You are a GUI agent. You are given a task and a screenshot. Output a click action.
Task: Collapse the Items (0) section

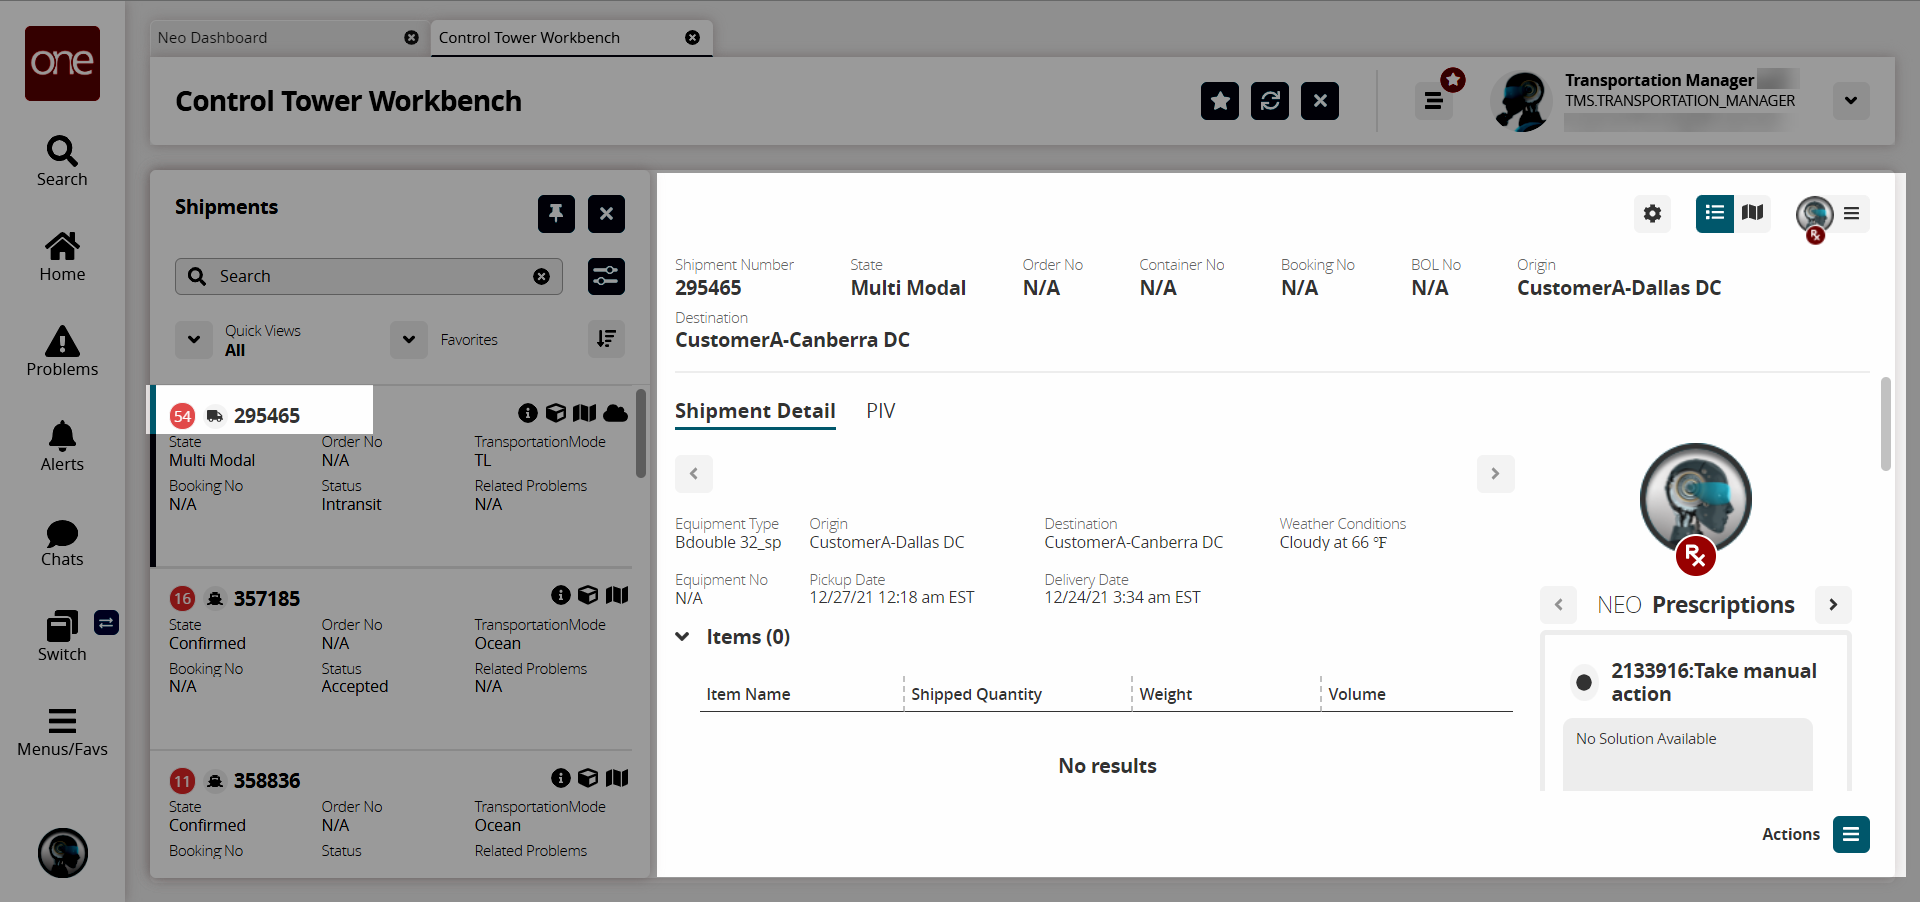pos(683,637)
